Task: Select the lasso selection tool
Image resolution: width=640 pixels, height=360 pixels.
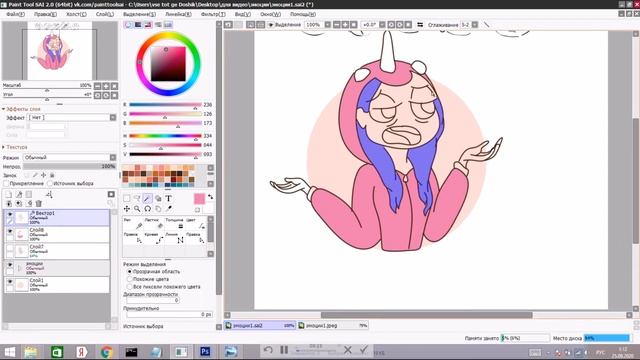Action: tap(137, 198)
